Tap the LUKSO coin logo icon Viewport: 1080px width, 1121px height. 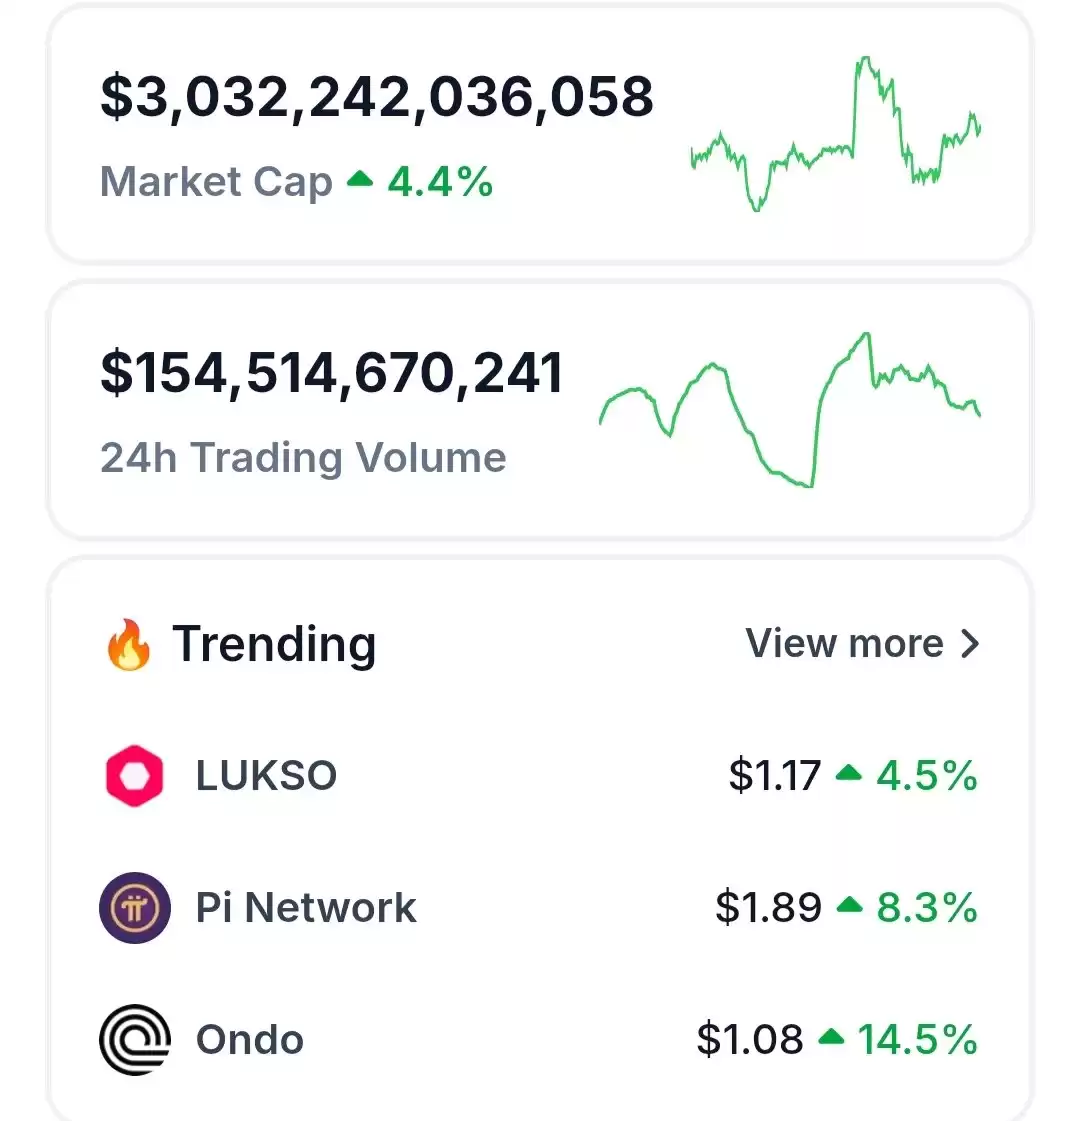pos(134,776)
